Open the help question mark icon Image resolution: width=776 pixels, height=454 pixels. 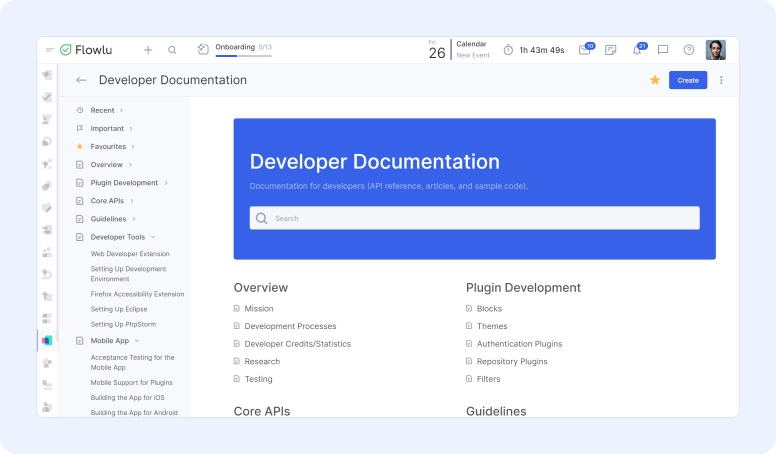click(x=689, y=50)
